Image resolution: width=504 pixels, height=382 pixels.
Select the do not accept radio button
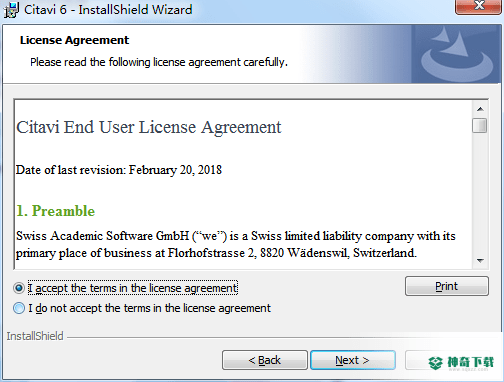[19, 308]
